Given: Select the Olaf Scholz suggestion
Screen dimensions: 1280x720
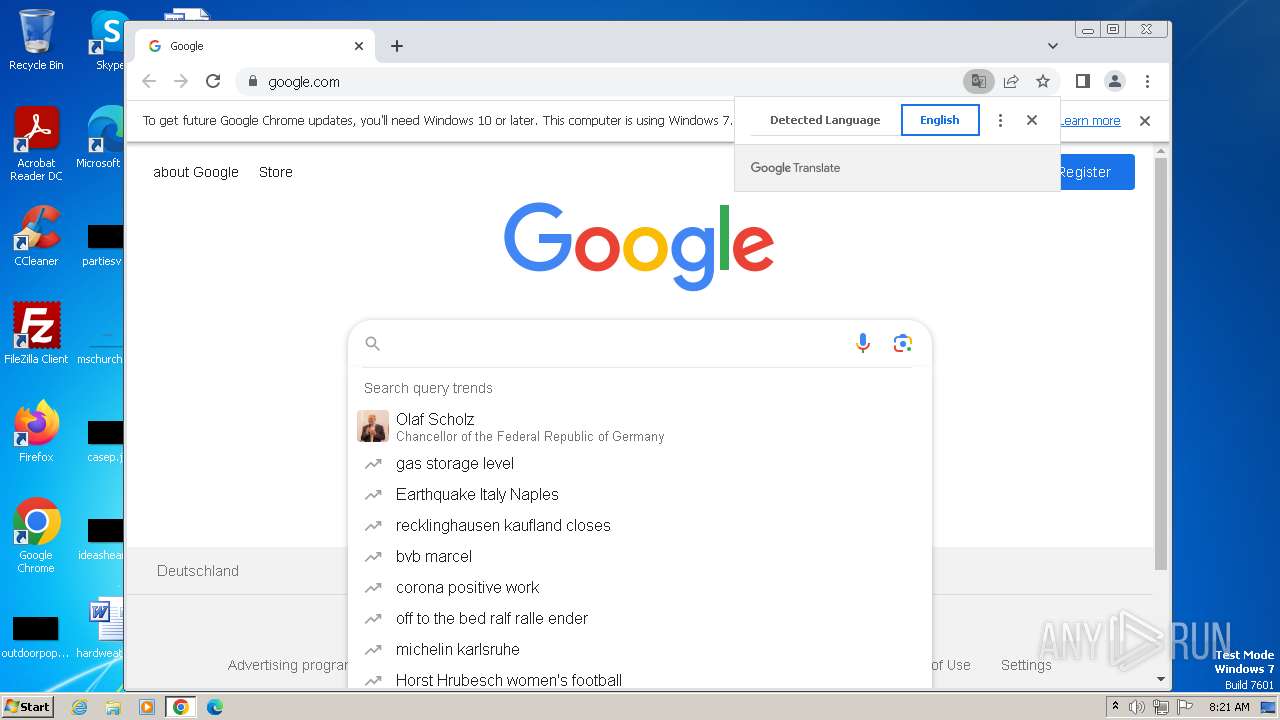Looking at the screenshot, I should coord(640,427).
